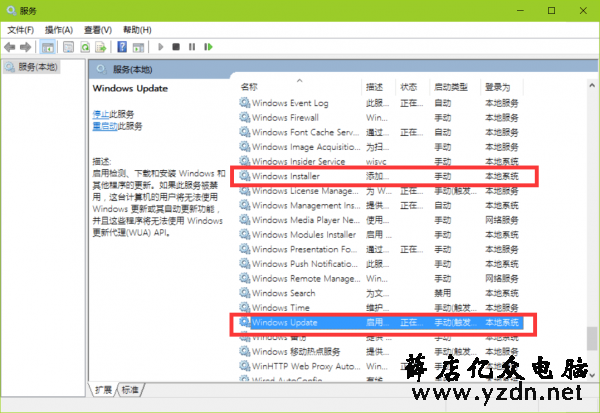Viewport: 600px width, 413px height.
Task: Open the 文件(F) menu
Action: [x=21, y=30]
